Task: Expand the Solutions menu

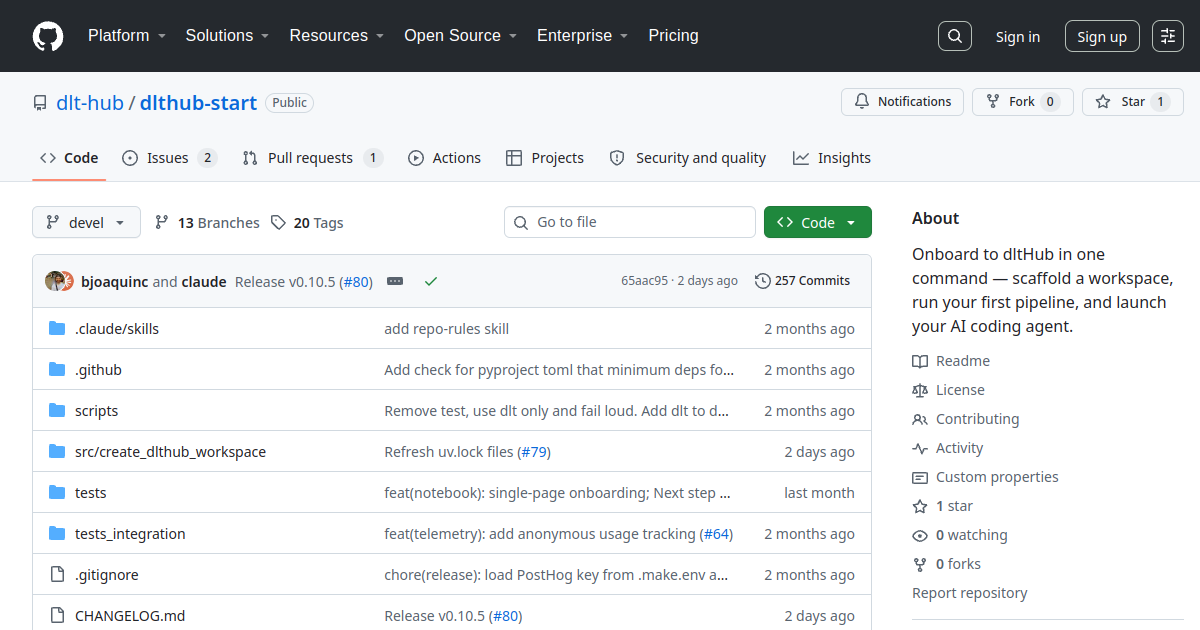Action: [x=227, y=36]
